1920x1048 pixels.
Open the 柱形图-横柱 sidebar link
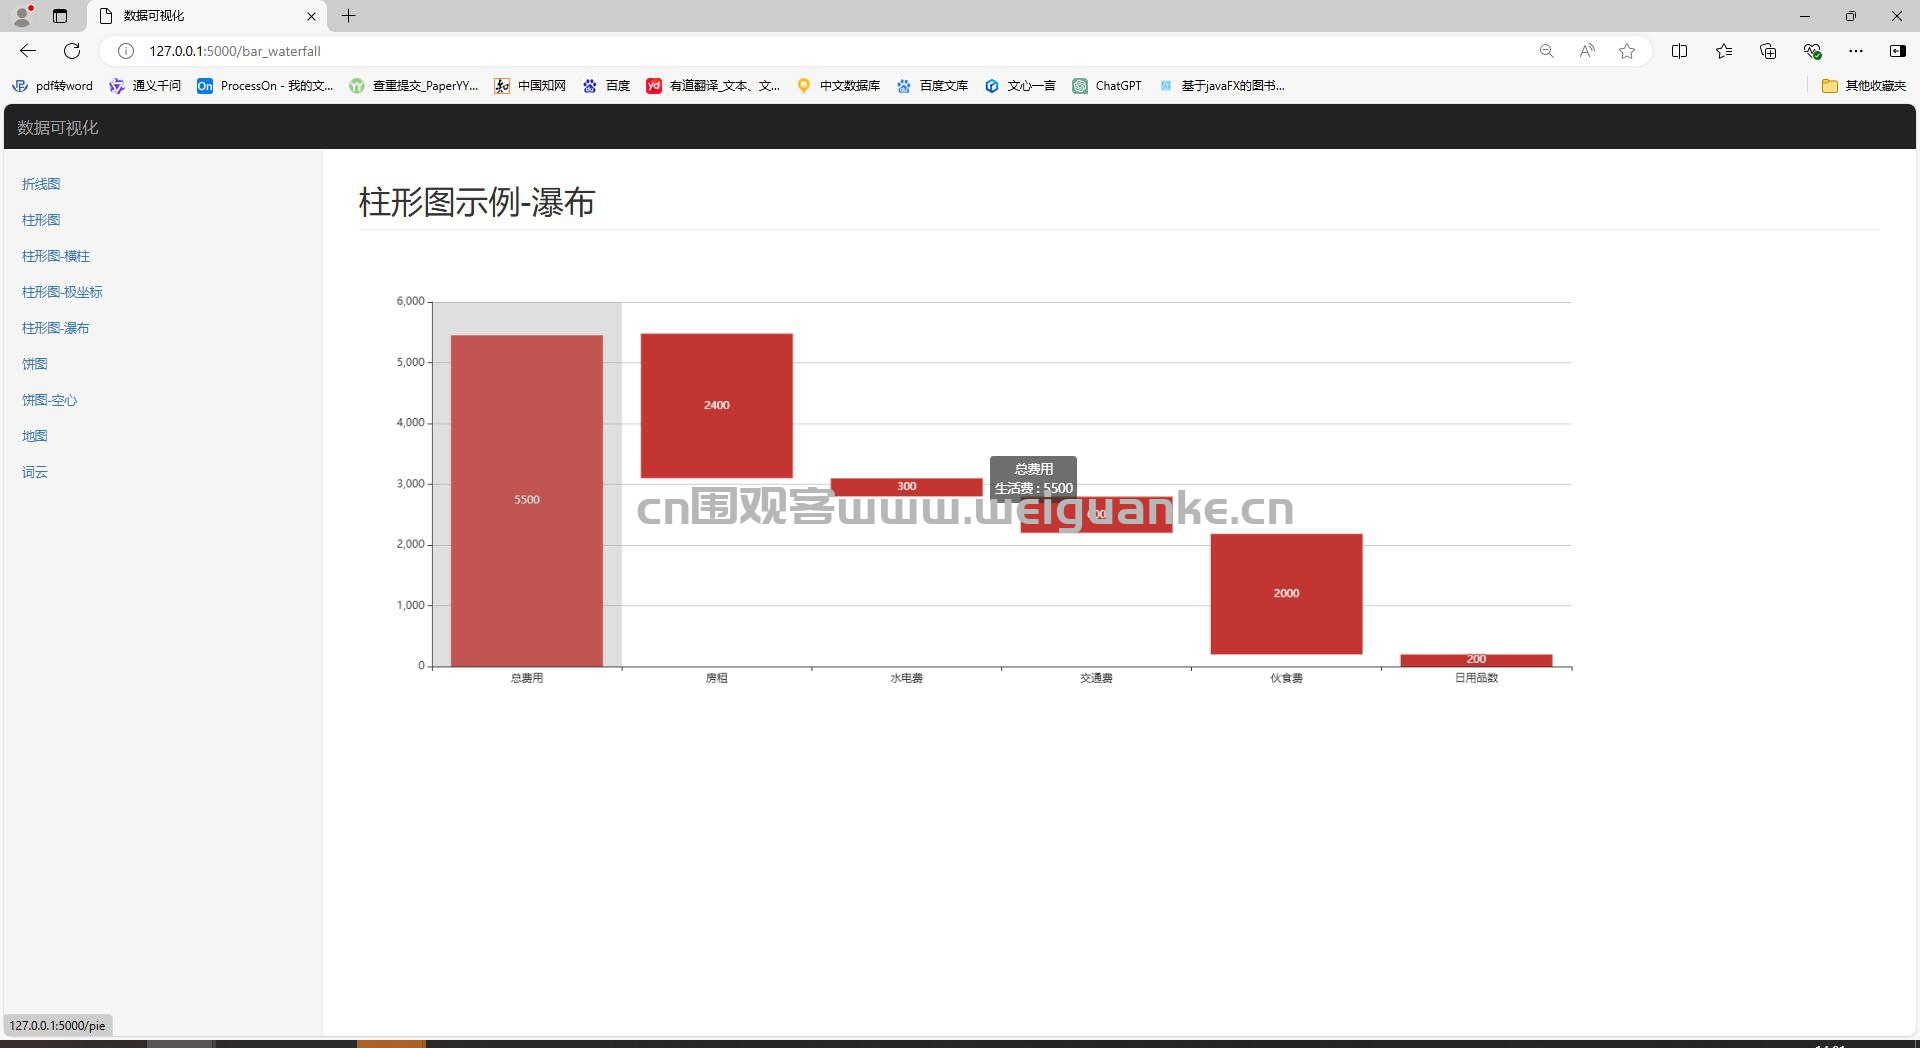coord(56,256)
